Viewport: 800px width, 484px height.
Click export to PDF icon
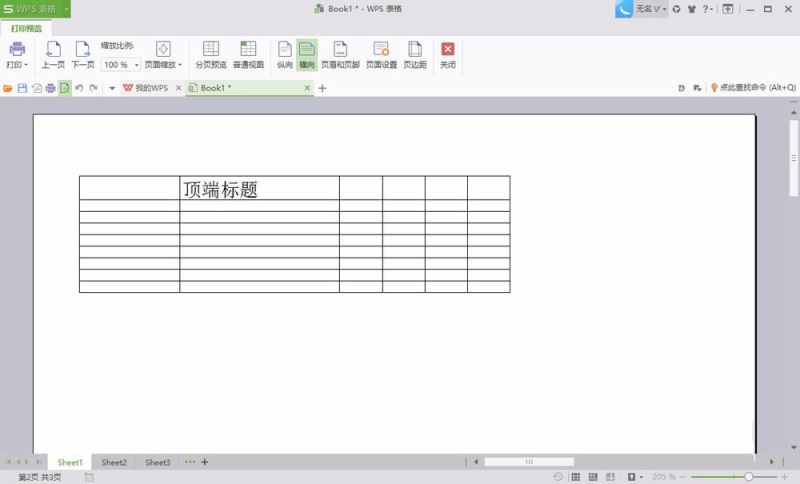[x=37, y=88]
